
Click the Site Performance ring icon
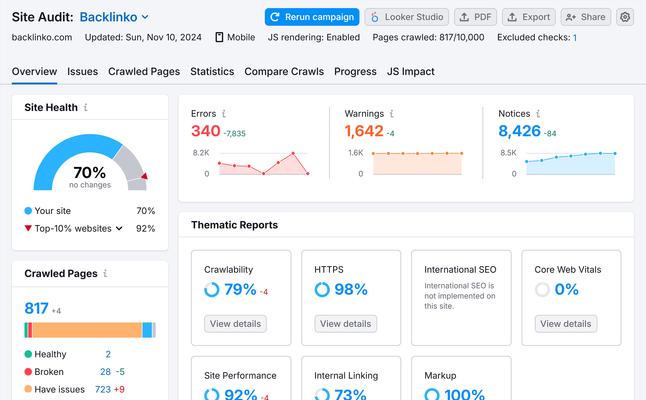coord(211,394)
